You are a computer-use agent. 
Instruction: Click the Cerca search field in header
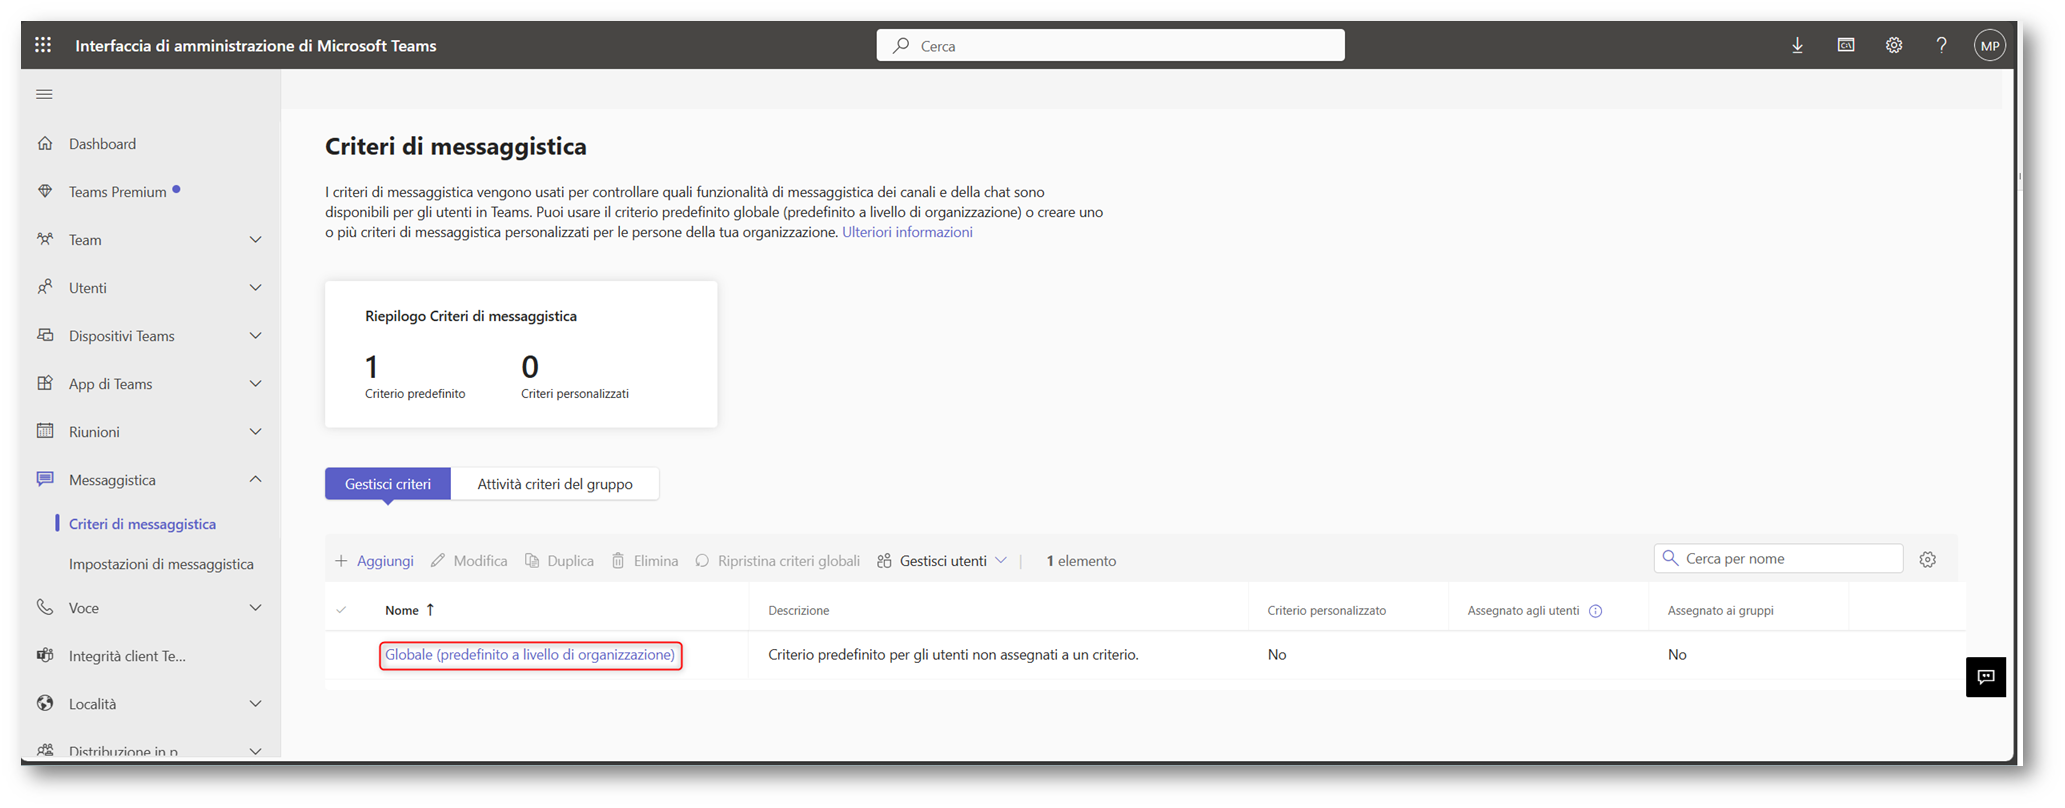pyautogui.click(x=1110, y=45)
